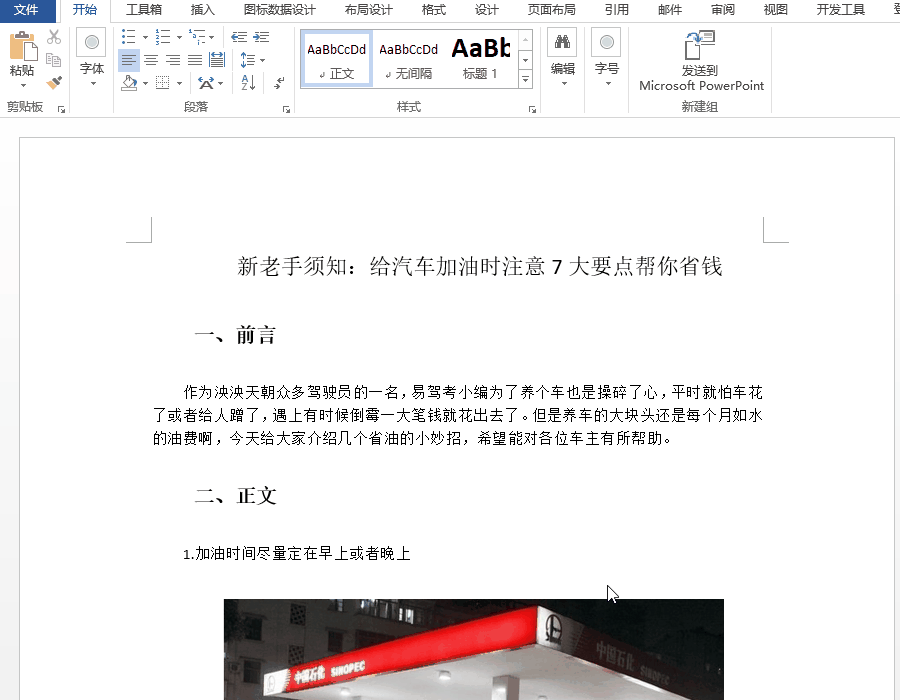The height and width of the screenshot is (700, 900).
Task: Open the sort icon (A-Z with arrow)
Action: 249,83
